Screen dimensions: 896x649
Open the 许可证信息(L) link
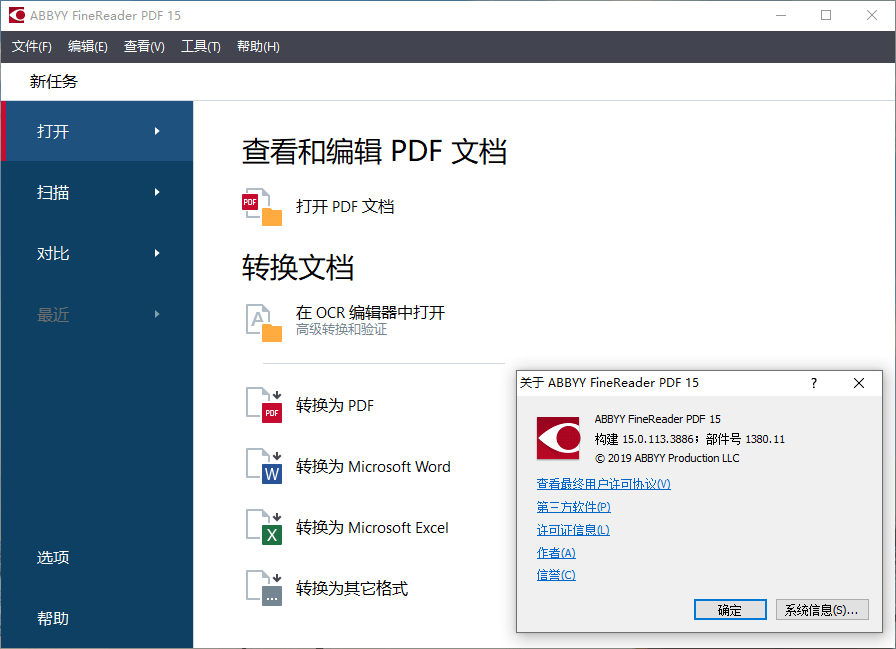573,530
